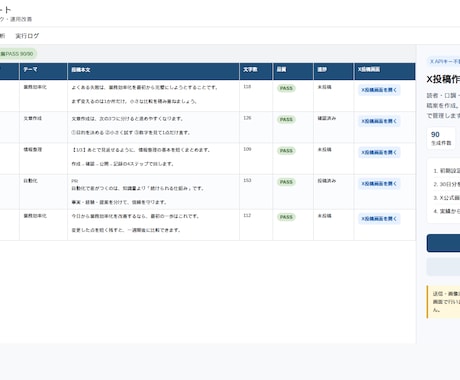Click the character count 118
Image resolution: width=460 pixels, height=380 pixels.
[x=247, y=87]
